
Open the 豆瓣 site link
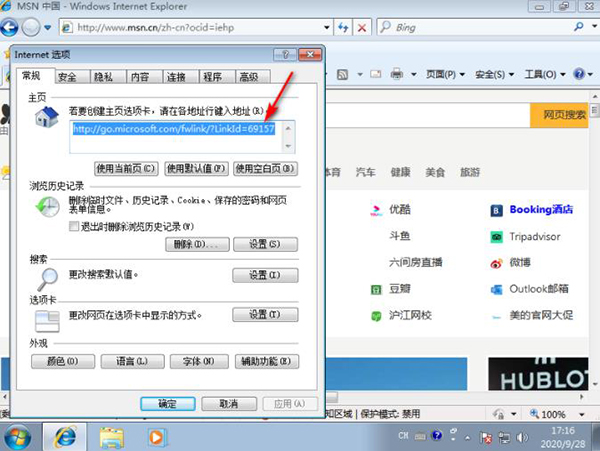400,288
